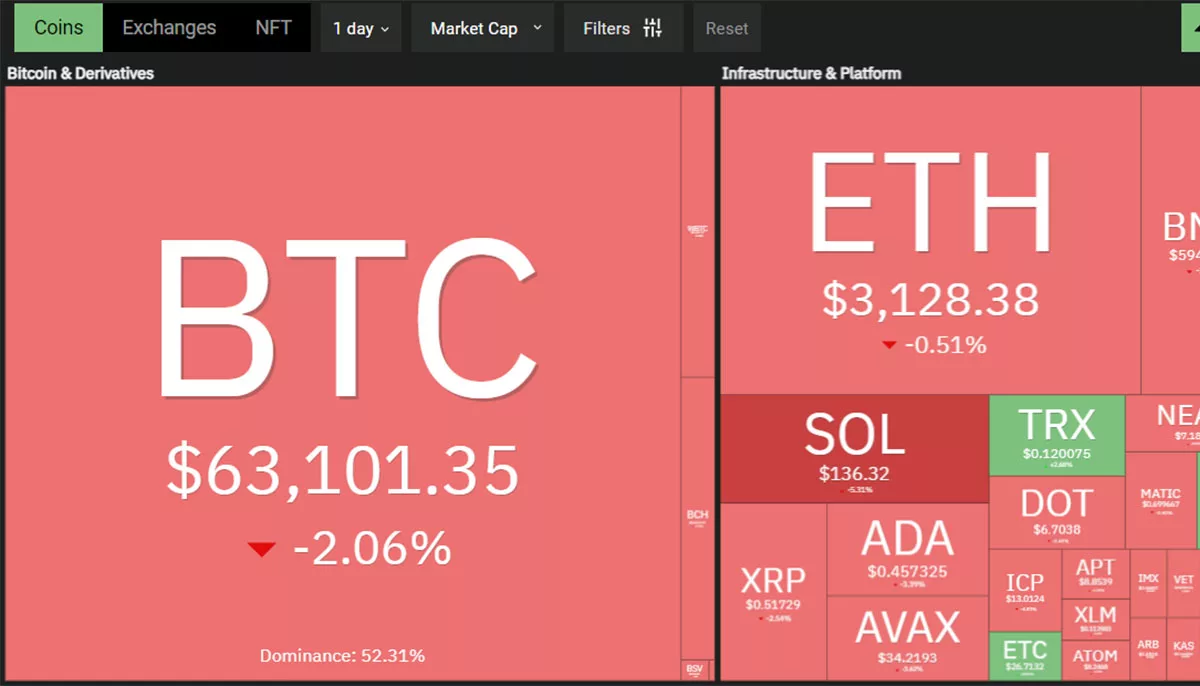Select the AVAX tile

tap(907, 638)
